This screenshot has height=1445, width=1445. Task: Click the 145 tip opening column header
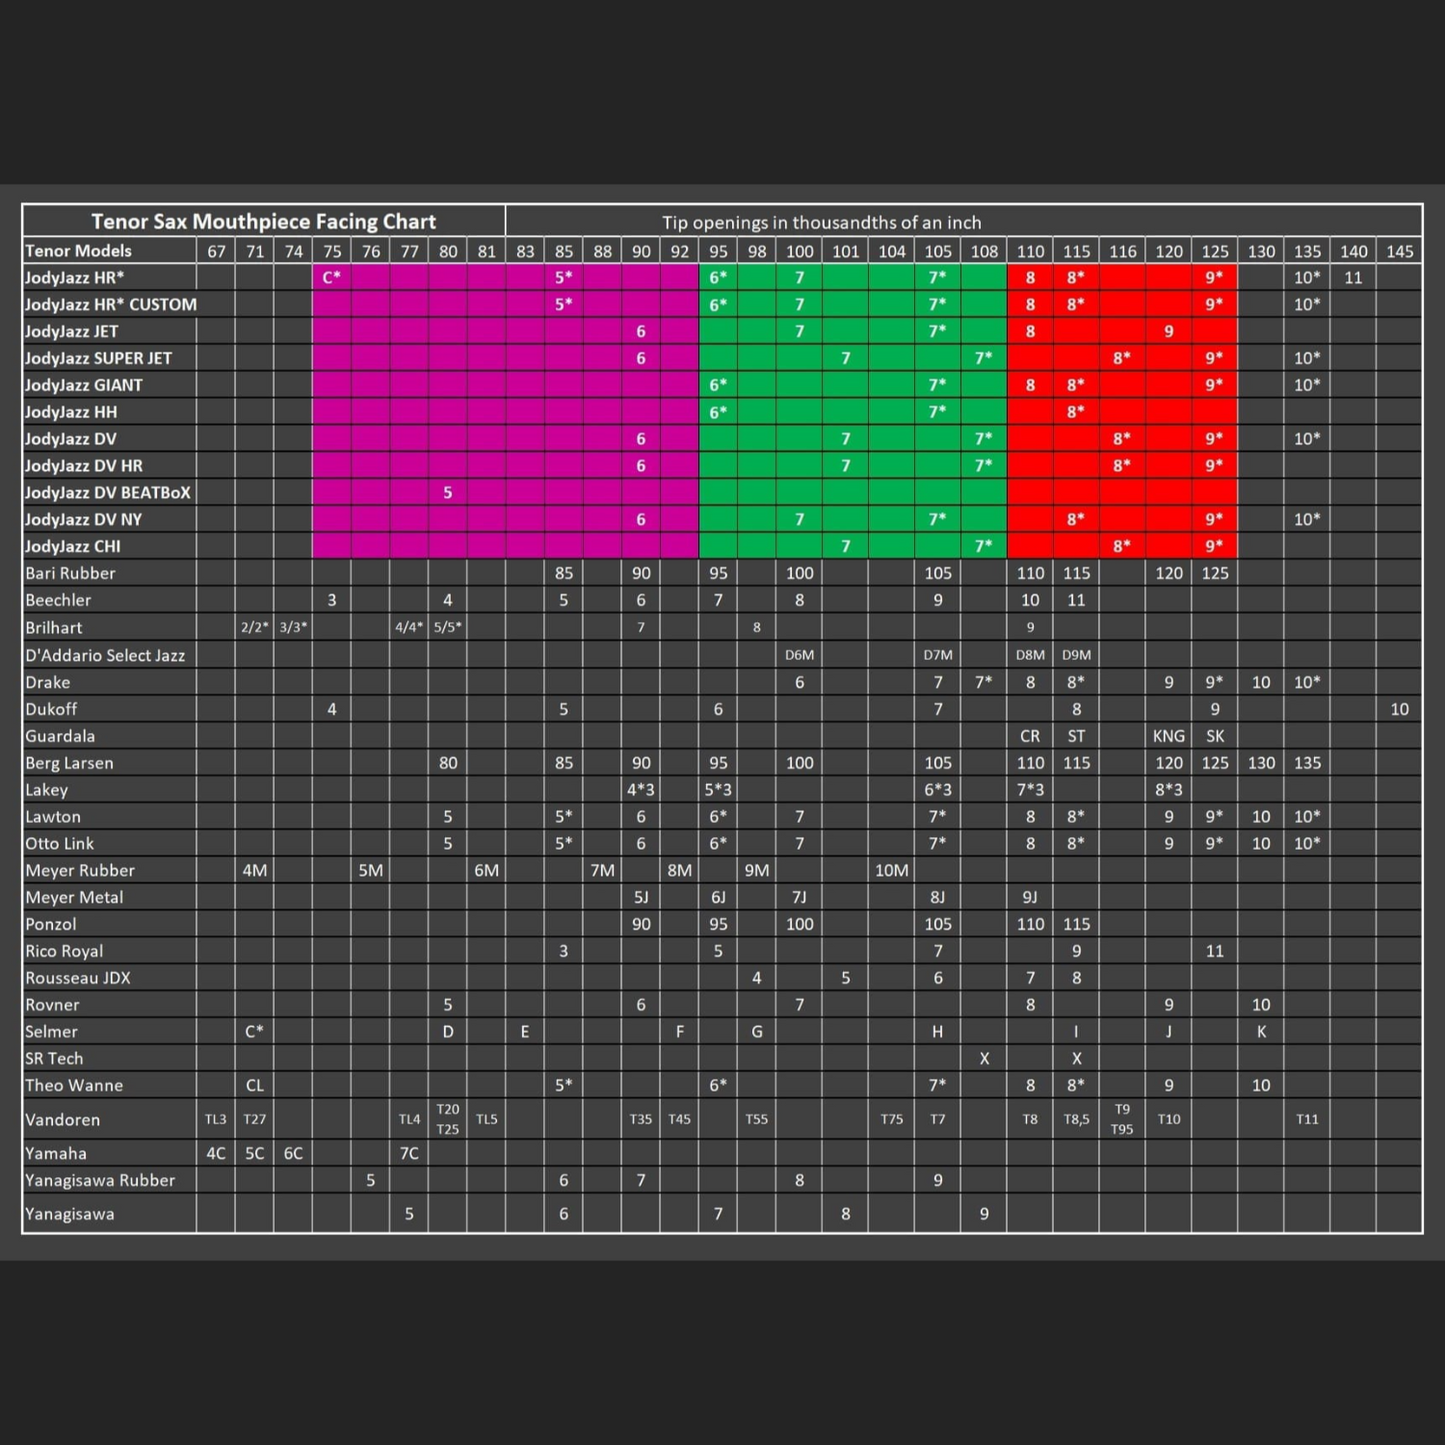(x=1399, y=251)
